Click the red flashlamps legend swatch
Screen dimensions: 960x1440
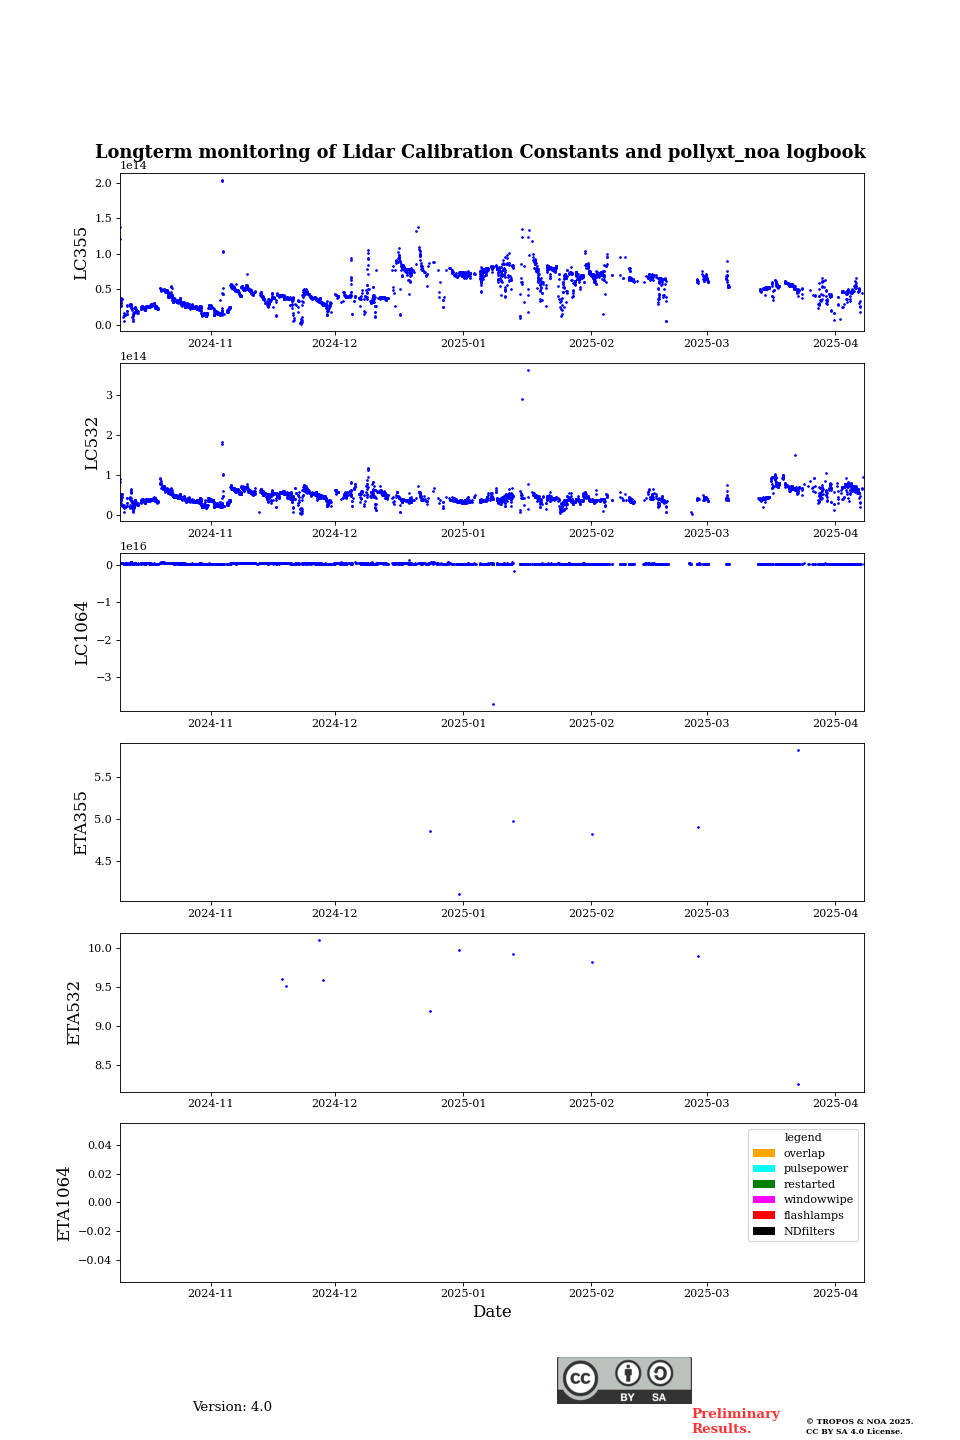pyautogui.click(x=764, y=1216)
